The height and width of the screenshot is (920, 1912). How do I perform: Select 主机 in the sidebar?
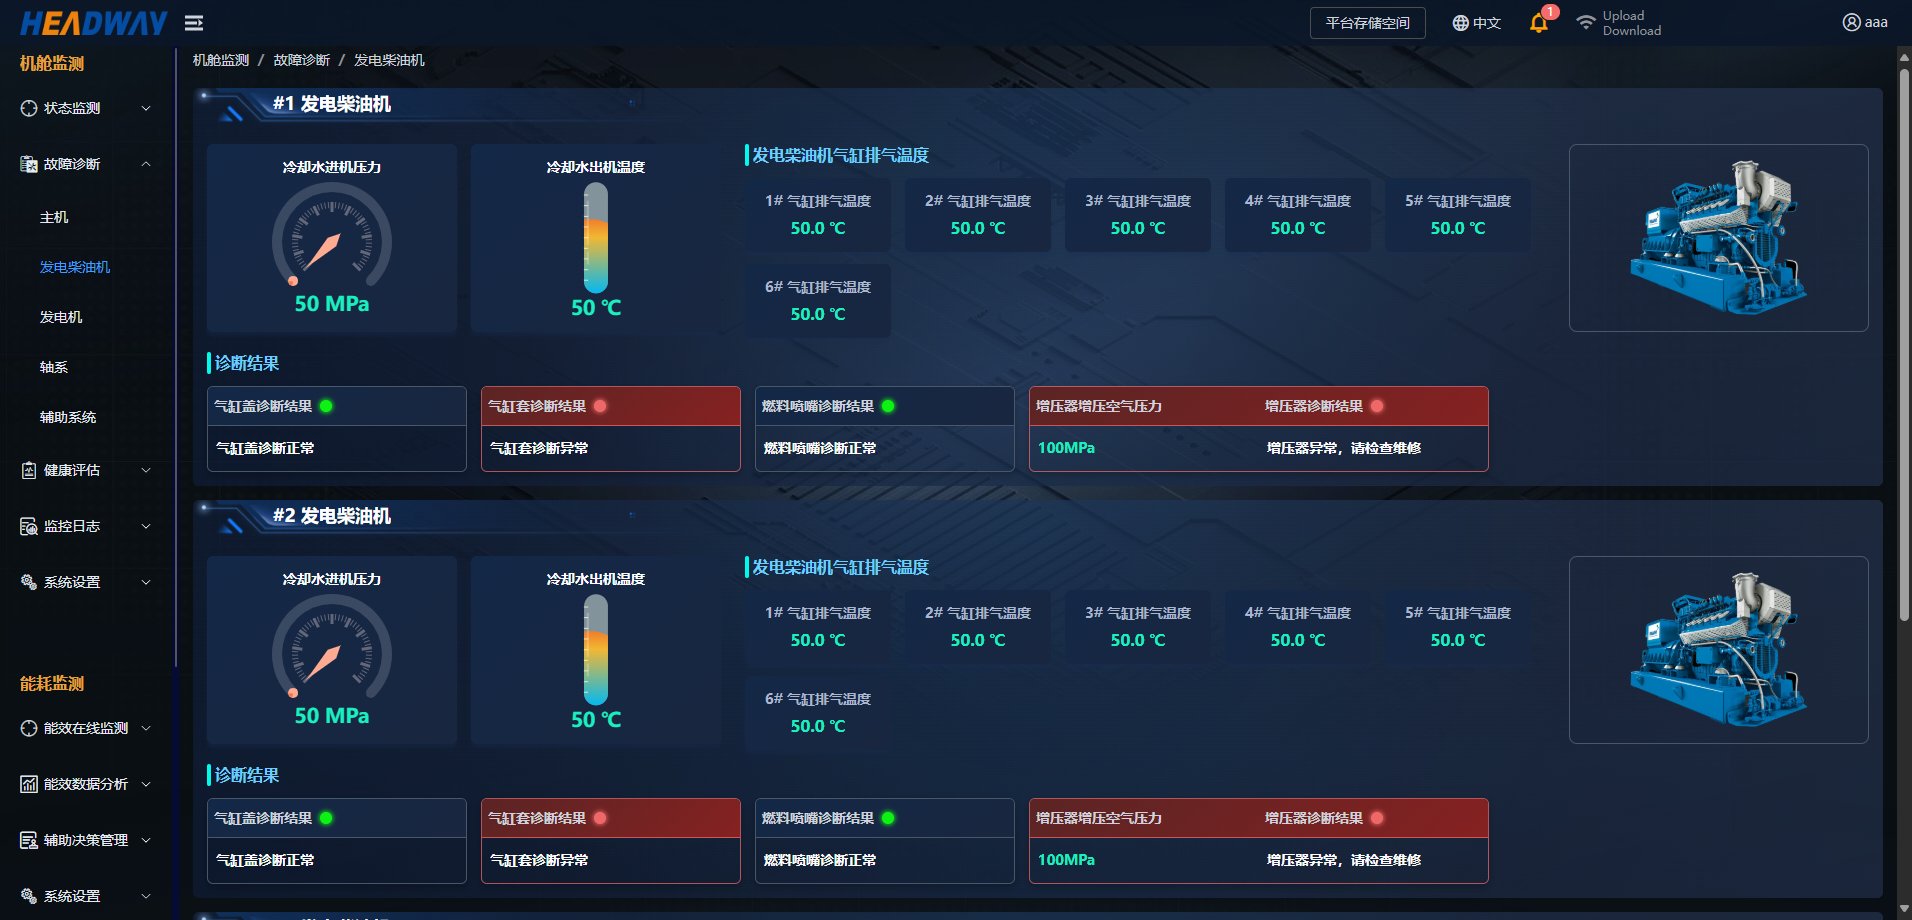coord(54,217)
